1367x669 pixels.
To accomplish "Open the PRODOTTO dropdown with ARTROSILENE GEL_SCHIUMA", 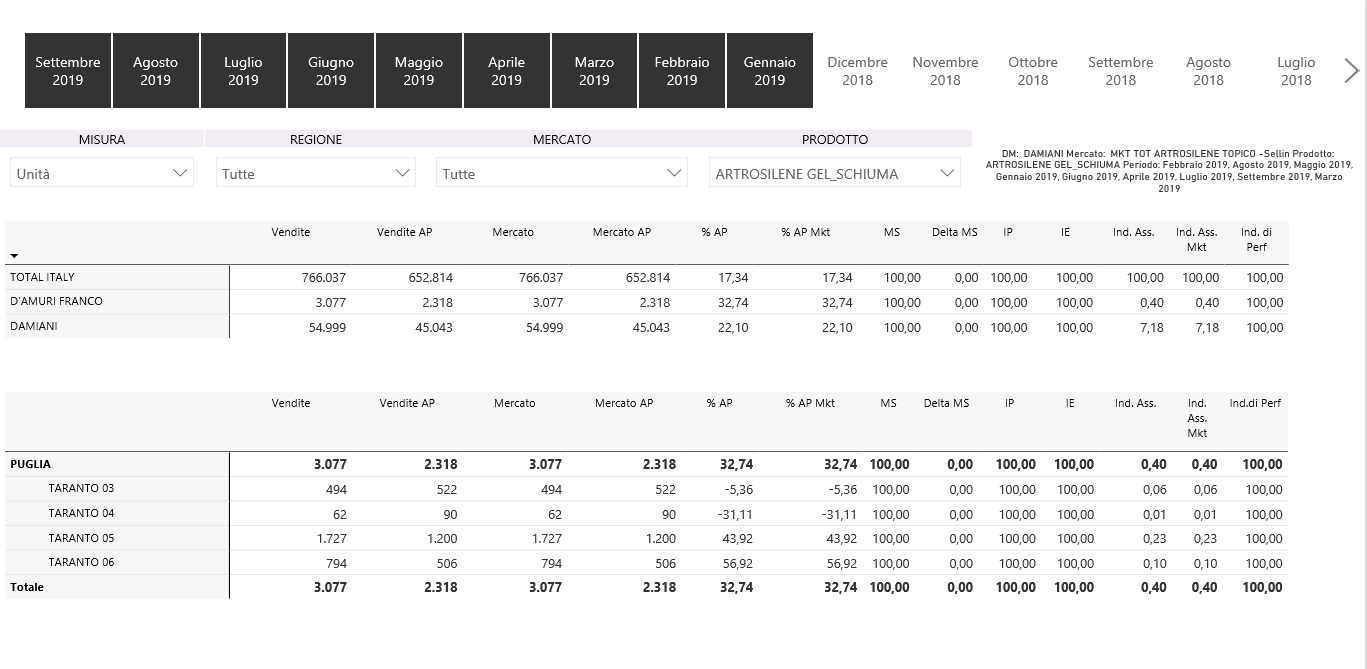I will pyautogui.click(x=834, y=173).
